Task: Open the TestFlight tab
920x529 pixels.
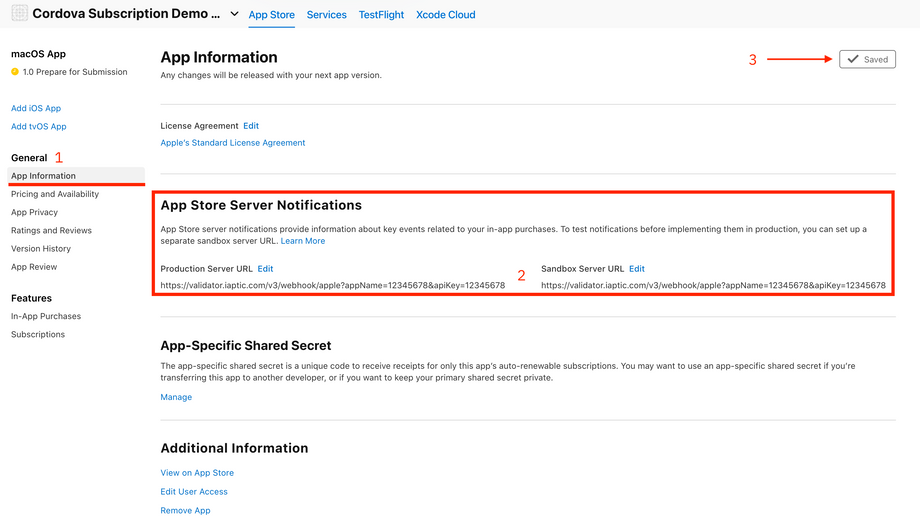Action: pyautogui.click(x=381, y=15)
